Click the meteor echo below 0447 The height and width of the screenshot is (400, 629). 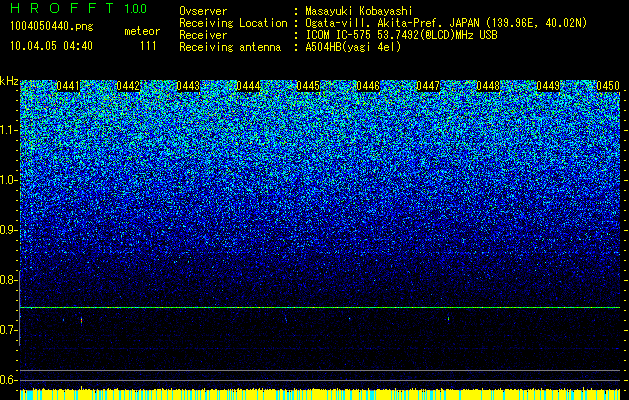point(448,319)
